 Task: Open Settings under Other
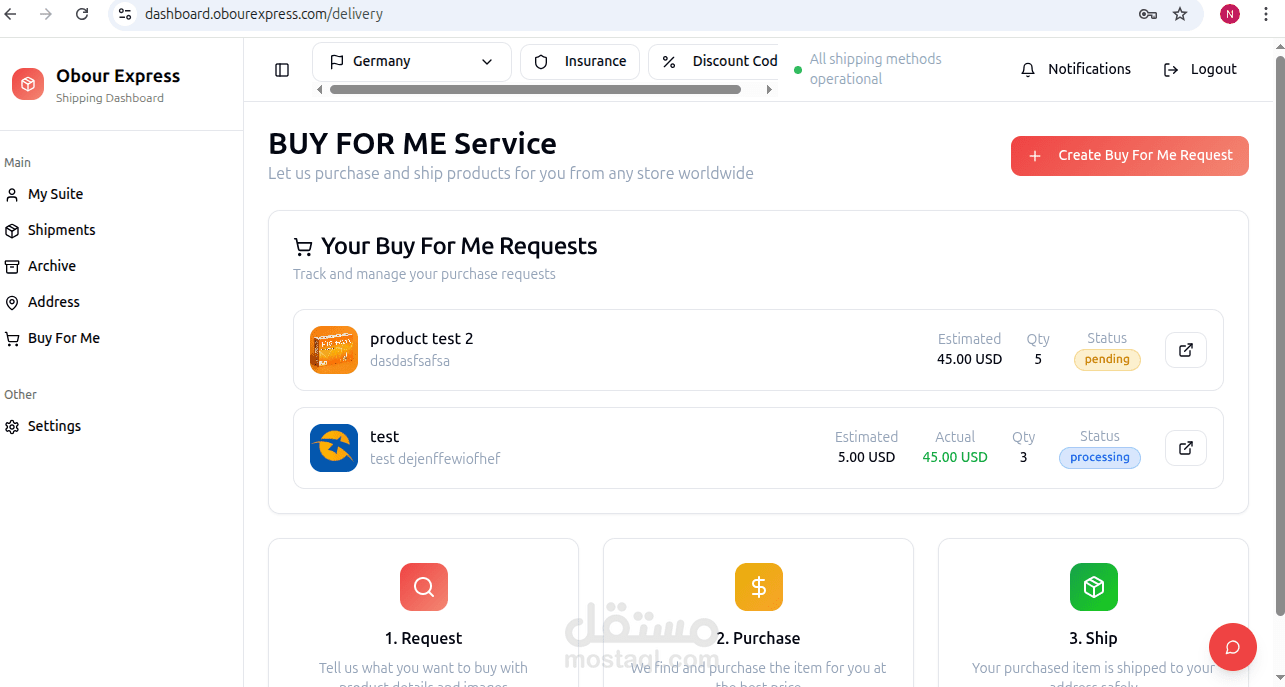pyautogui.click(x=55, y=426)
